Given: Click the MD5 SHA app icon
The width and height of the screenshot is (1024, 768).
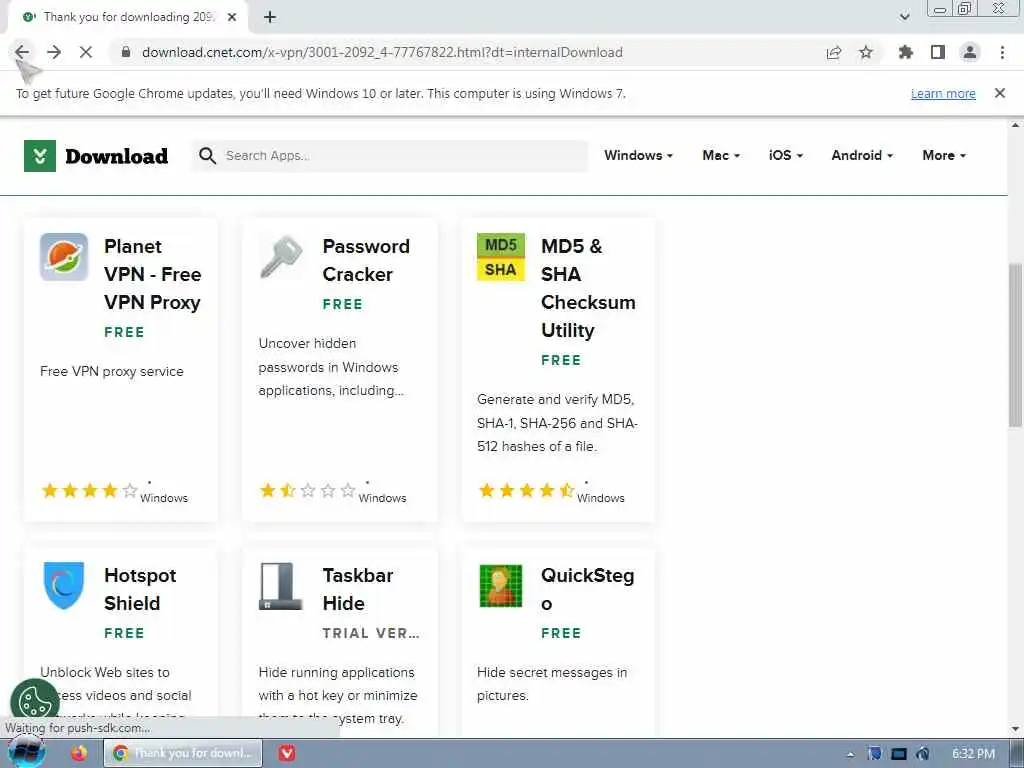Looking at the screenshot, I should coord(501,257).
